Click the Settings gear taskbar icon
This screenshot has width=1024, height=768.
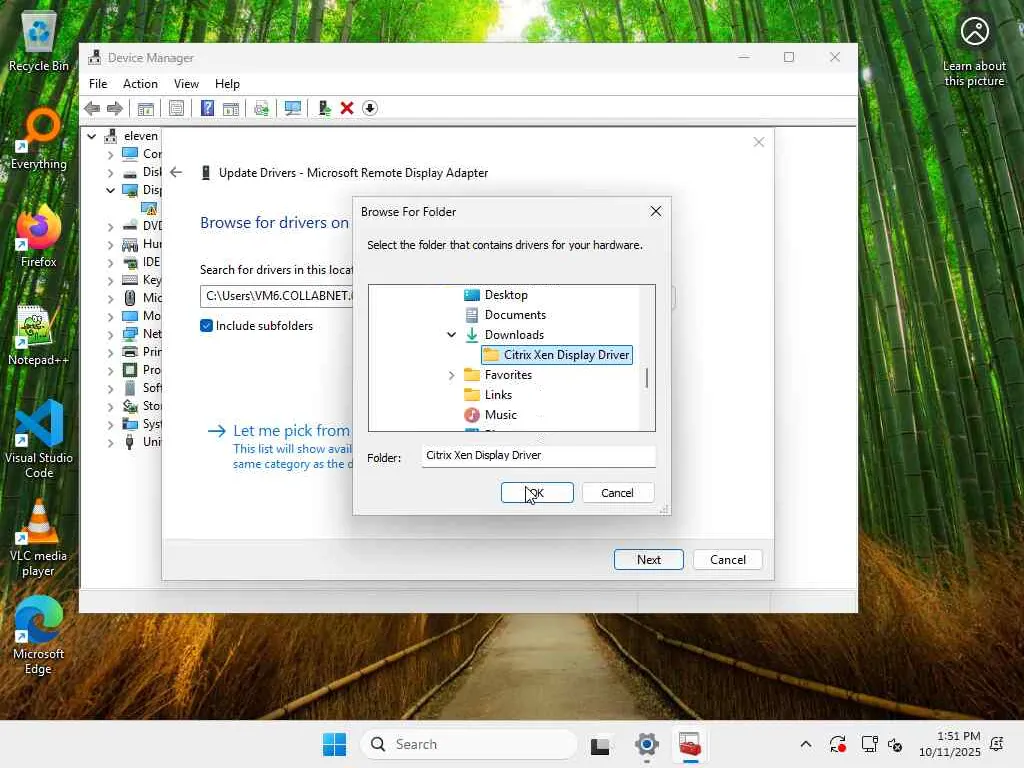pos(647,744)
